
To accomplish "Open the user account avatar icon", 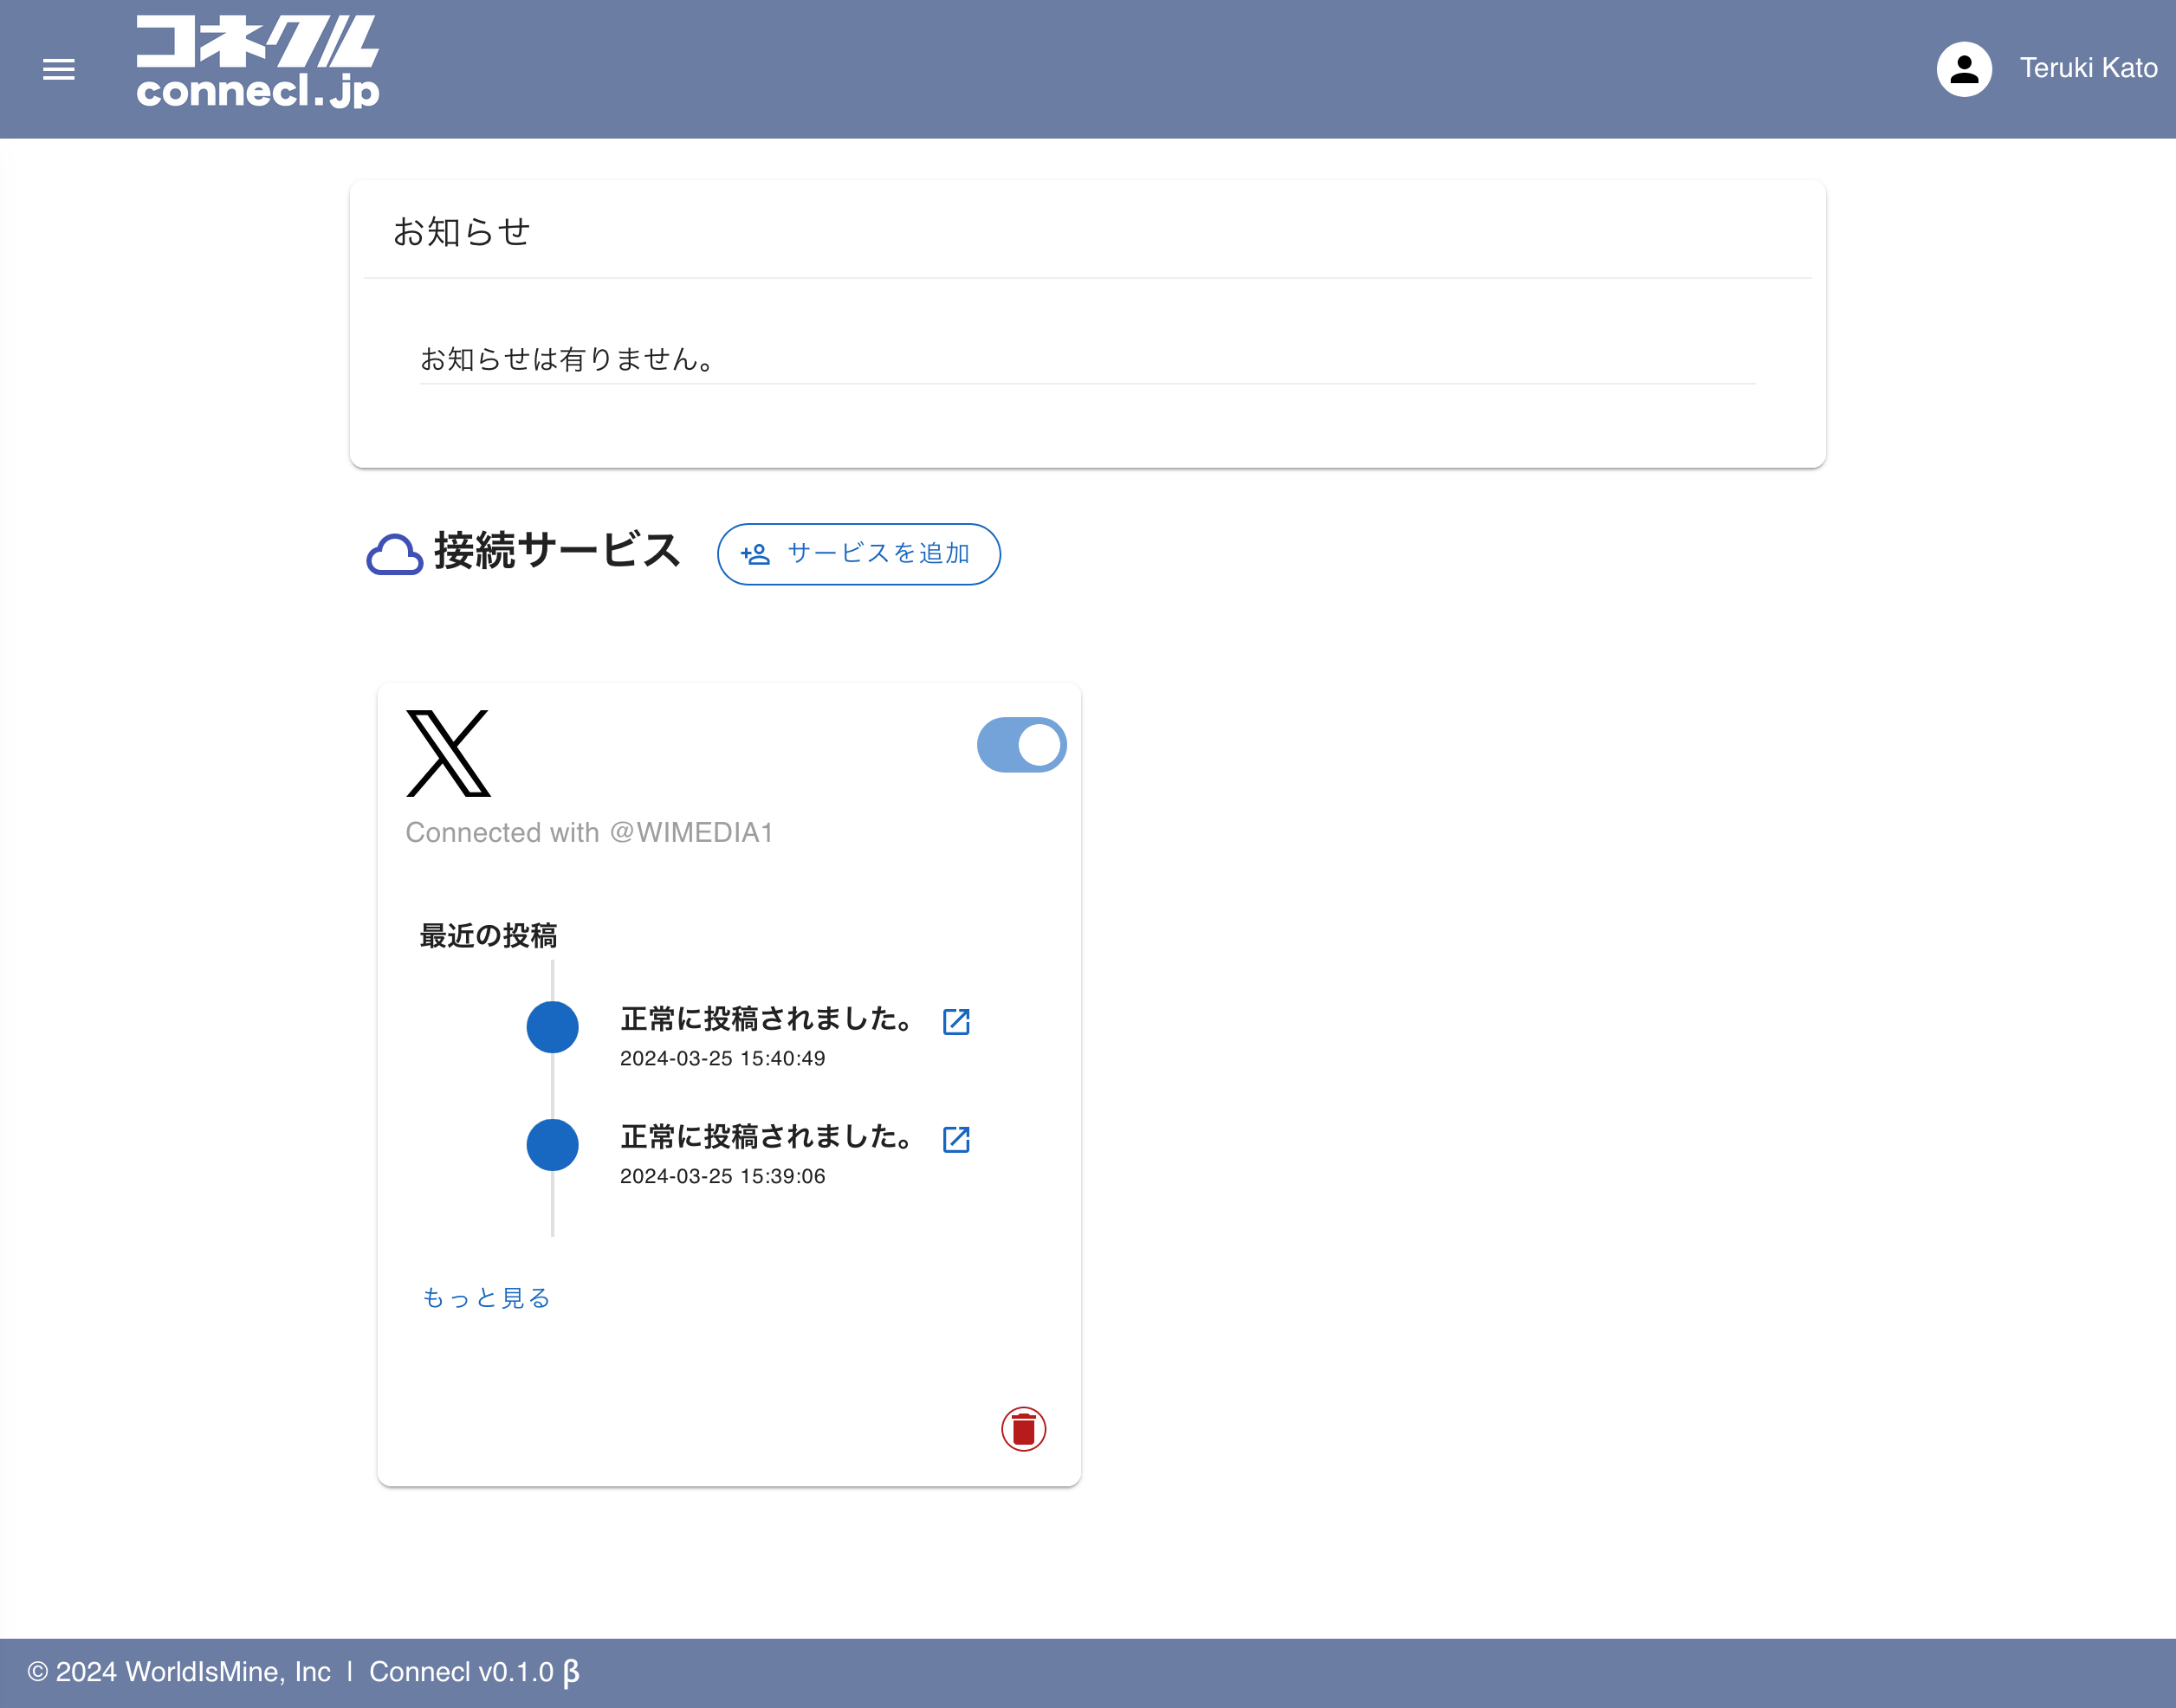I will click(1964, 69).
